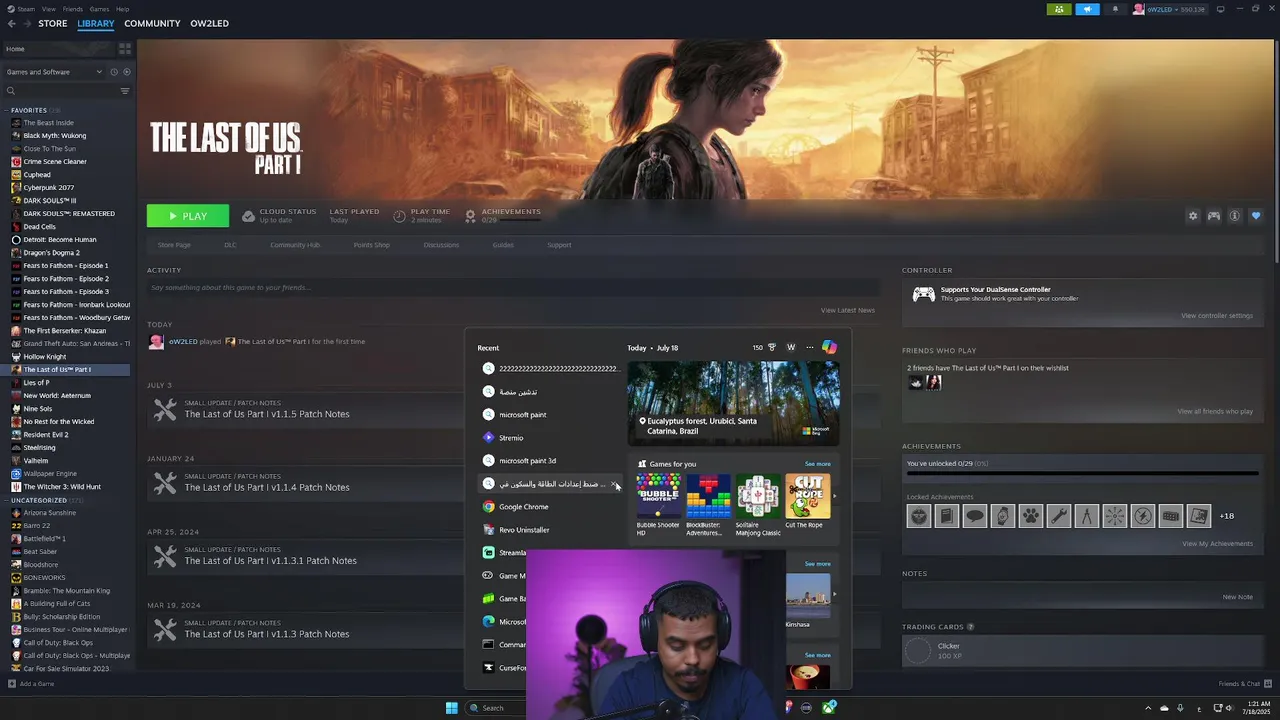Open the Games menu
Screen dimensions: 1280x720
(x=99, y=9)
